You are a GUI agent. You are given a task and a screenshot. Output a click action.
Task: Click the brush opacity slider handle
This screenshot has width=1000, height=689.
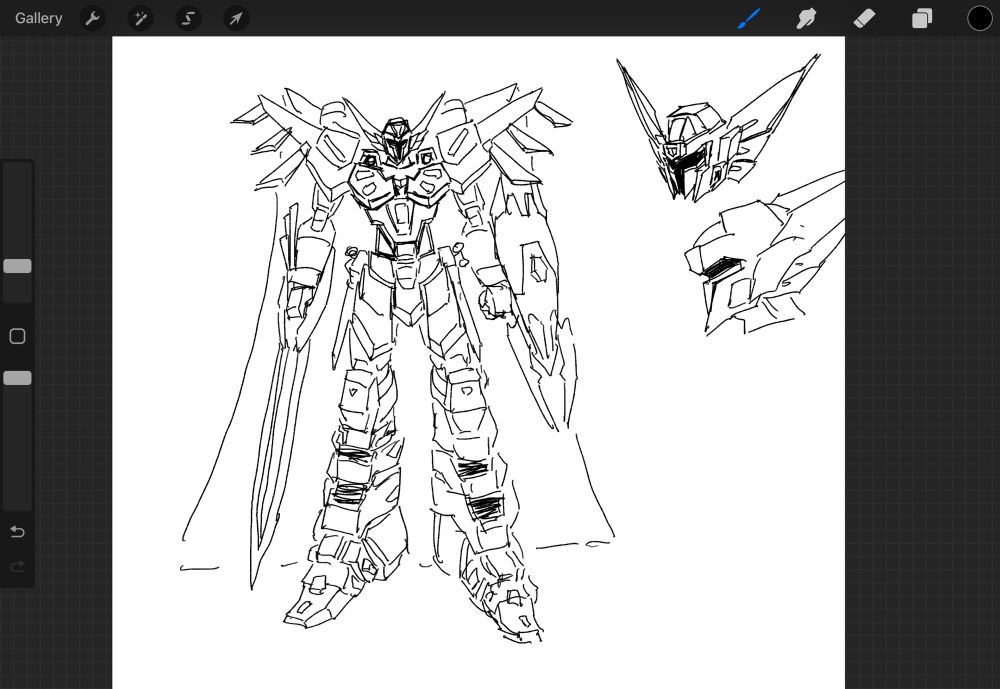pos(17,378)
